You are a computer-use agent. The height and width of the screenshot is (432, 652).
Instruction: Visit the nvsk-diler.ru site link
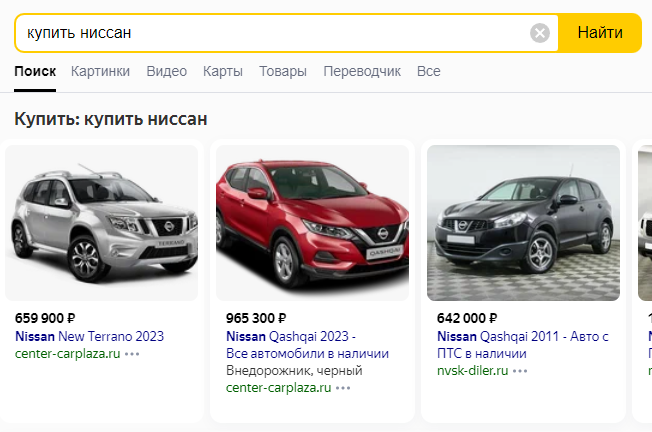pyautogui.click(x=472, y=370)
